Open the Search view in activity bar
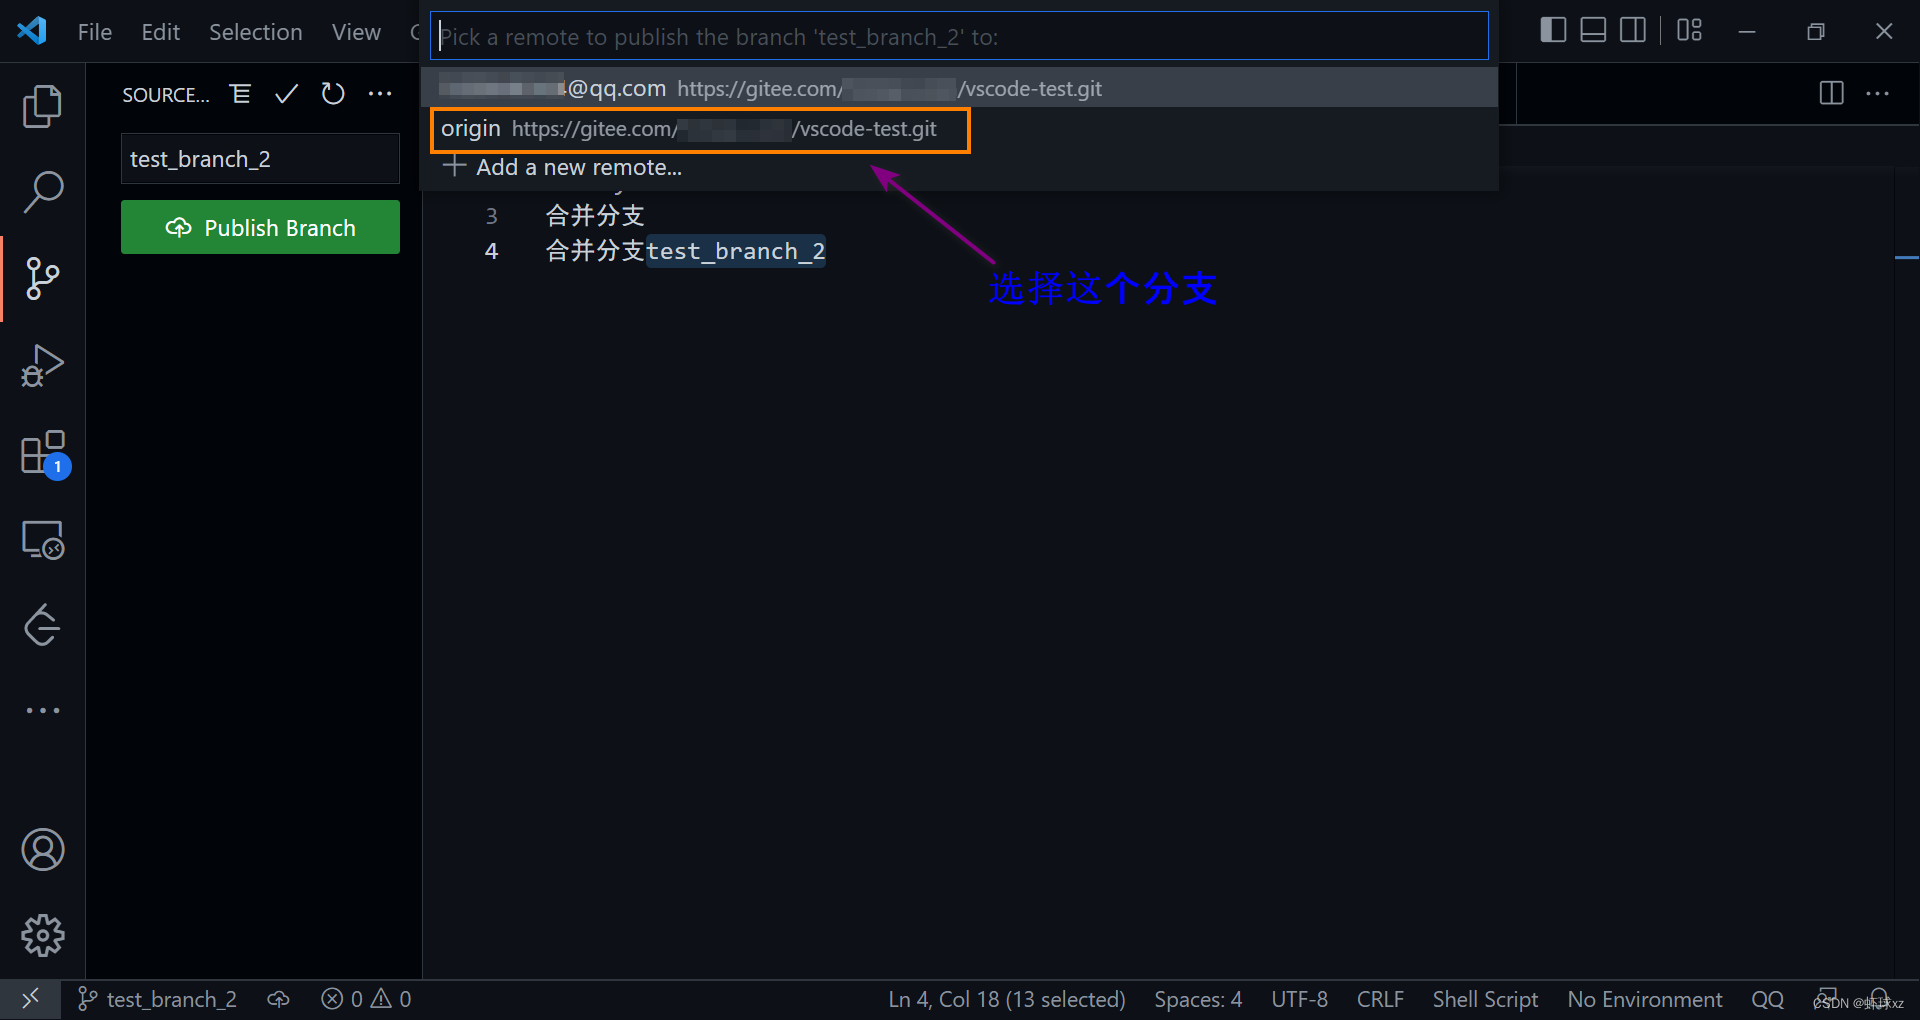The image size is (1920, 1020). [42, 192]
